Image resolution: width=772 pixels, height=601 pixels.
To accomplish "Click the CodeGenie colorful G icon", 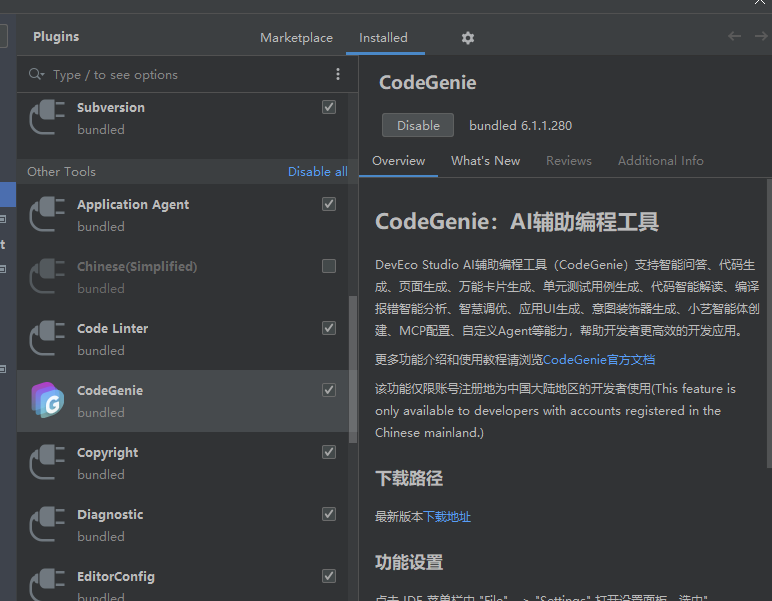I will pos(47,400).
